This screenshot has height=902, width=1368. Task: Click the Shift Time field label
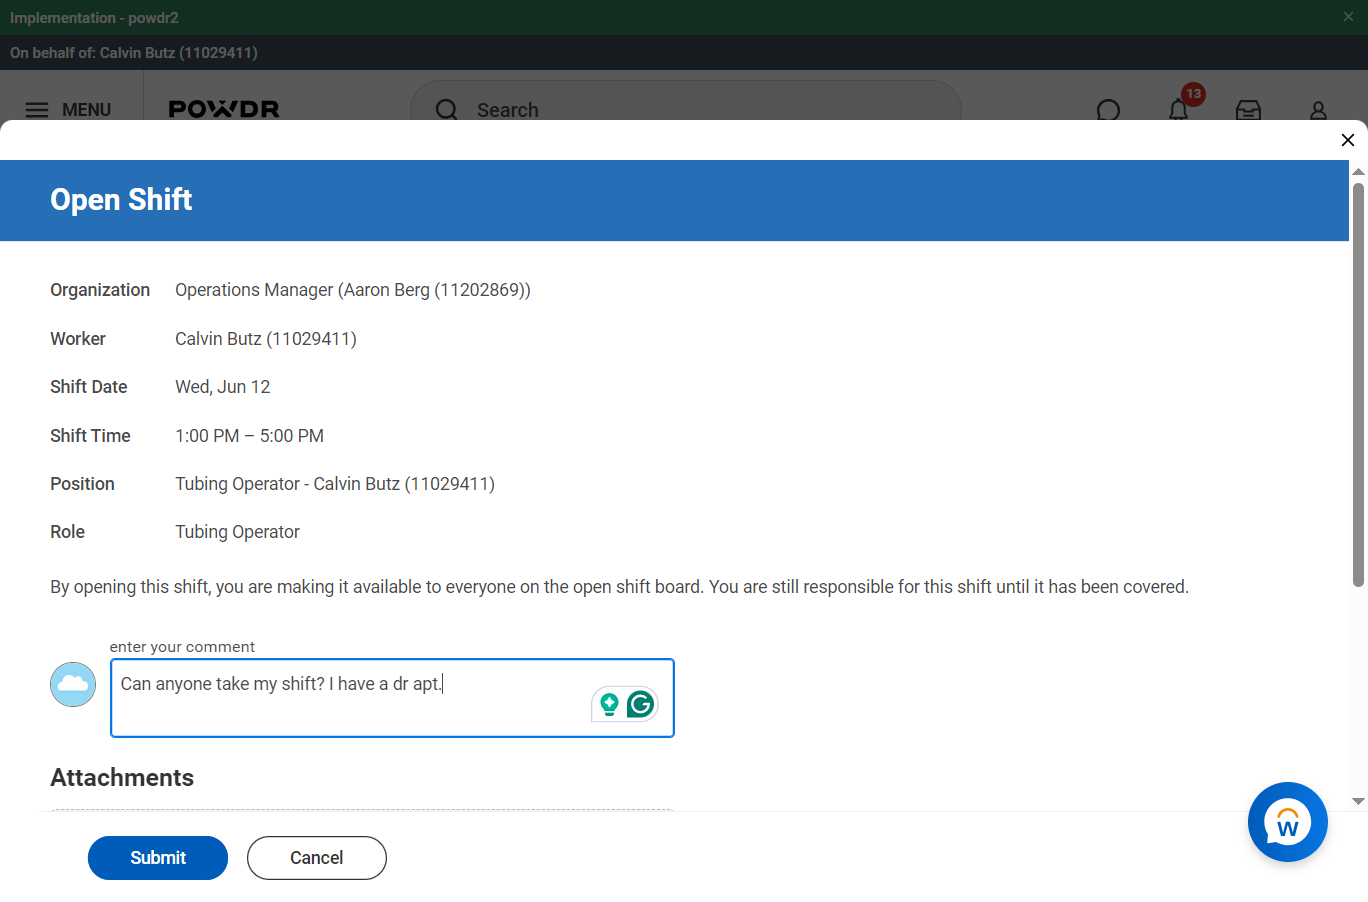(x=90, y=436)
